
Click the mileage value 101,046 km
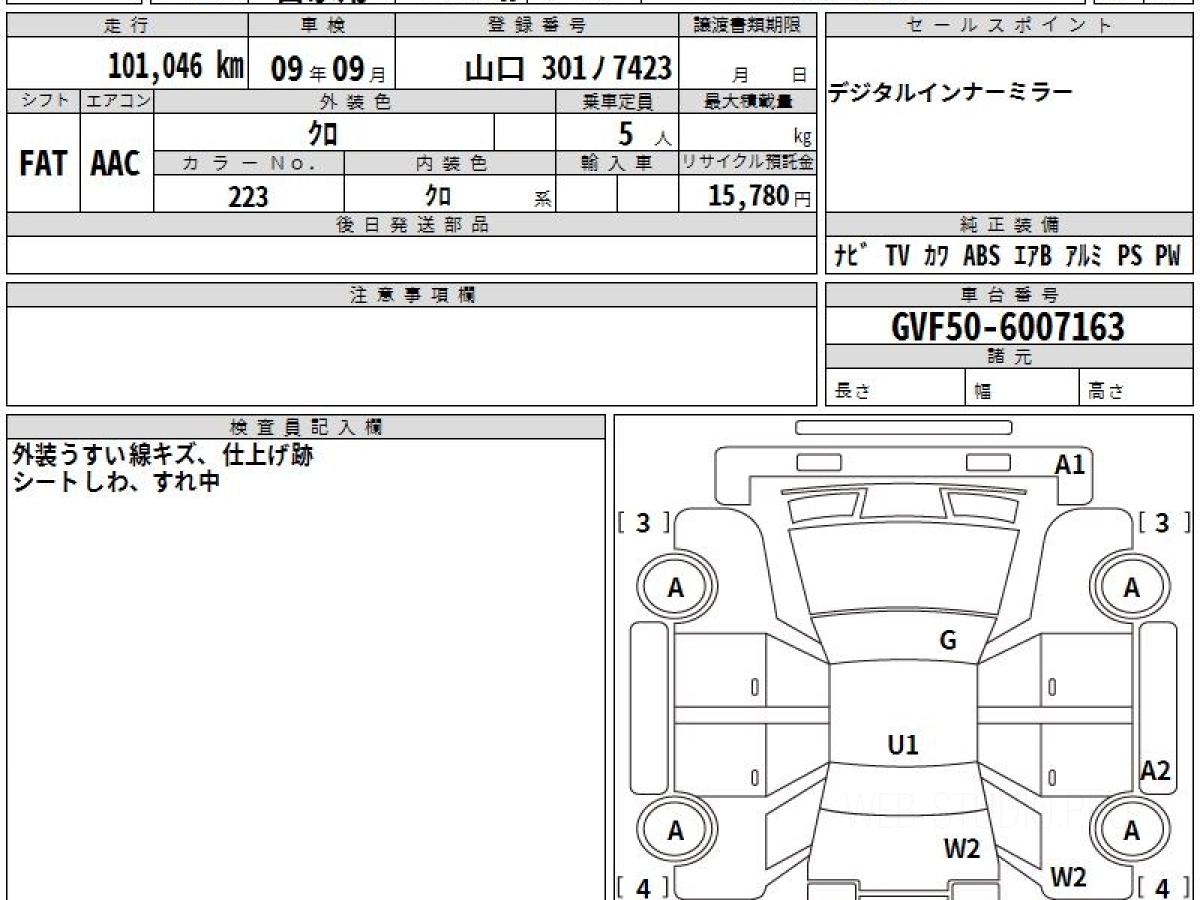coord(175,67)
